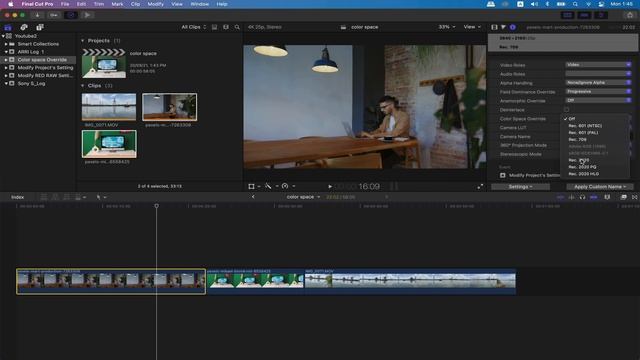
Task: Open the enhancement magic wand menu
Action: point(271,186)
